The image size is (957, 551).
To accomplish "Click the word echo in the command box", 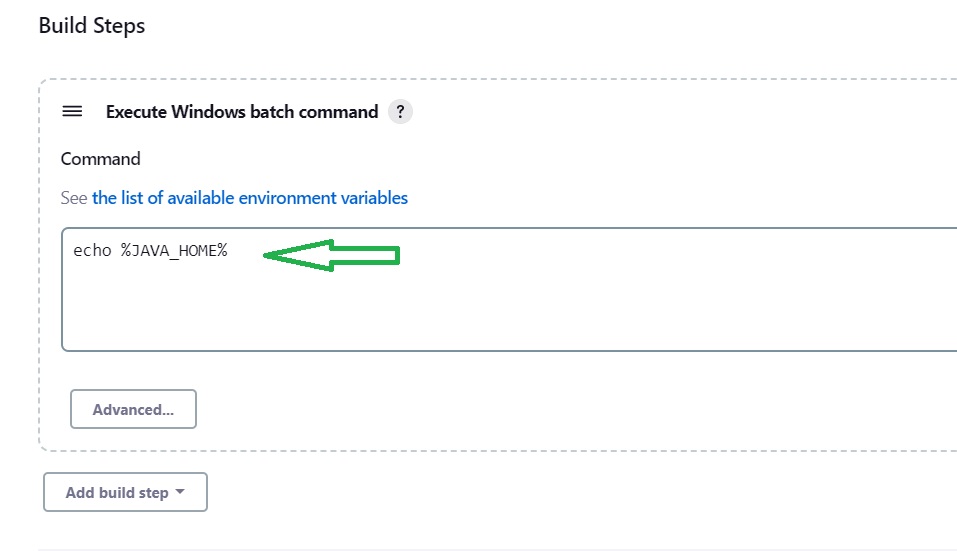I will 92,251.
